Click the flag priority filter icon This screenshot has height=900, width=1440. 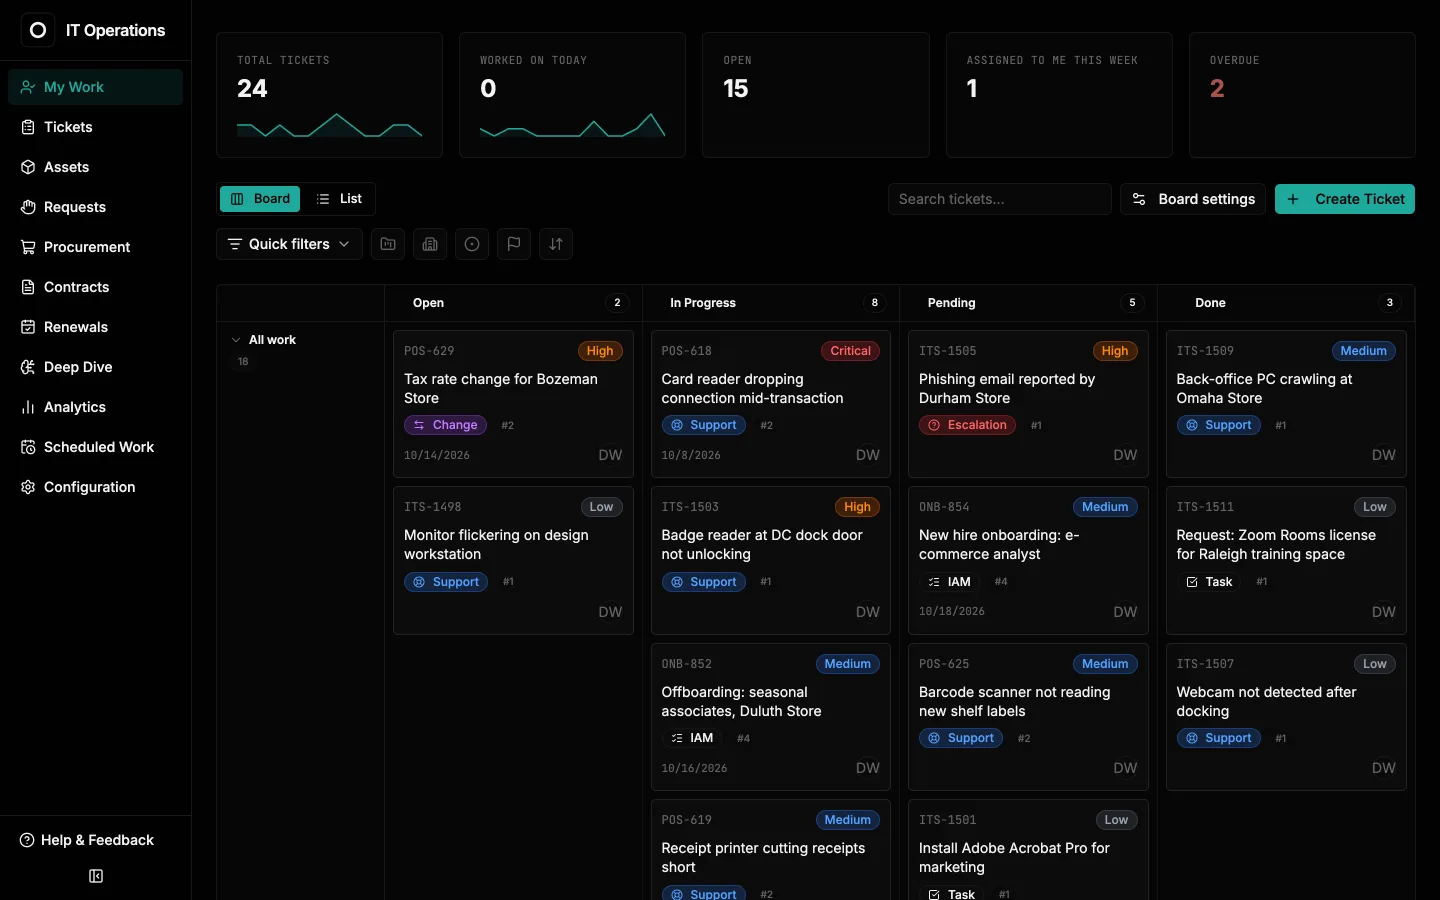click(514, 244)
